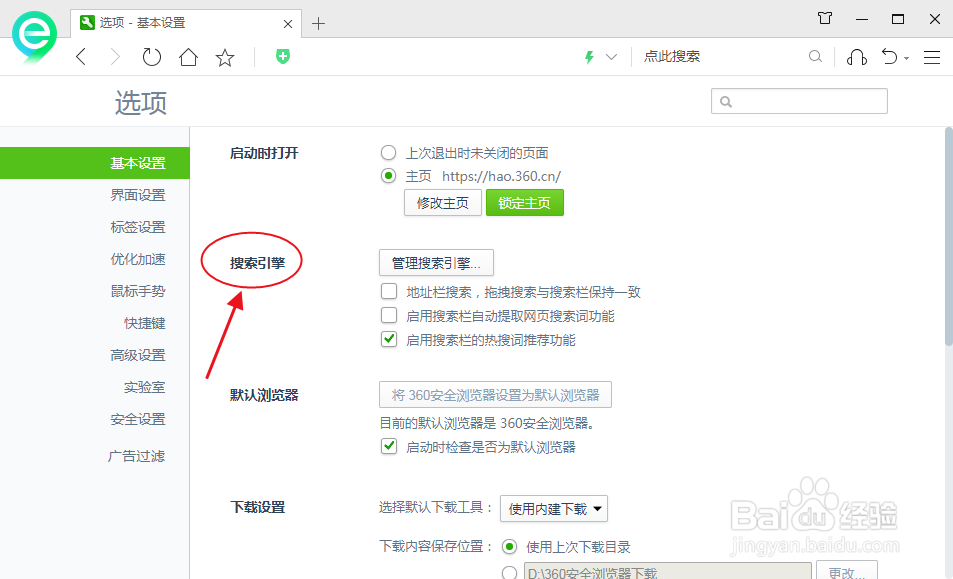Click the 修改主页 button
The width and height of the screenshot is (953, 579).
442,203
